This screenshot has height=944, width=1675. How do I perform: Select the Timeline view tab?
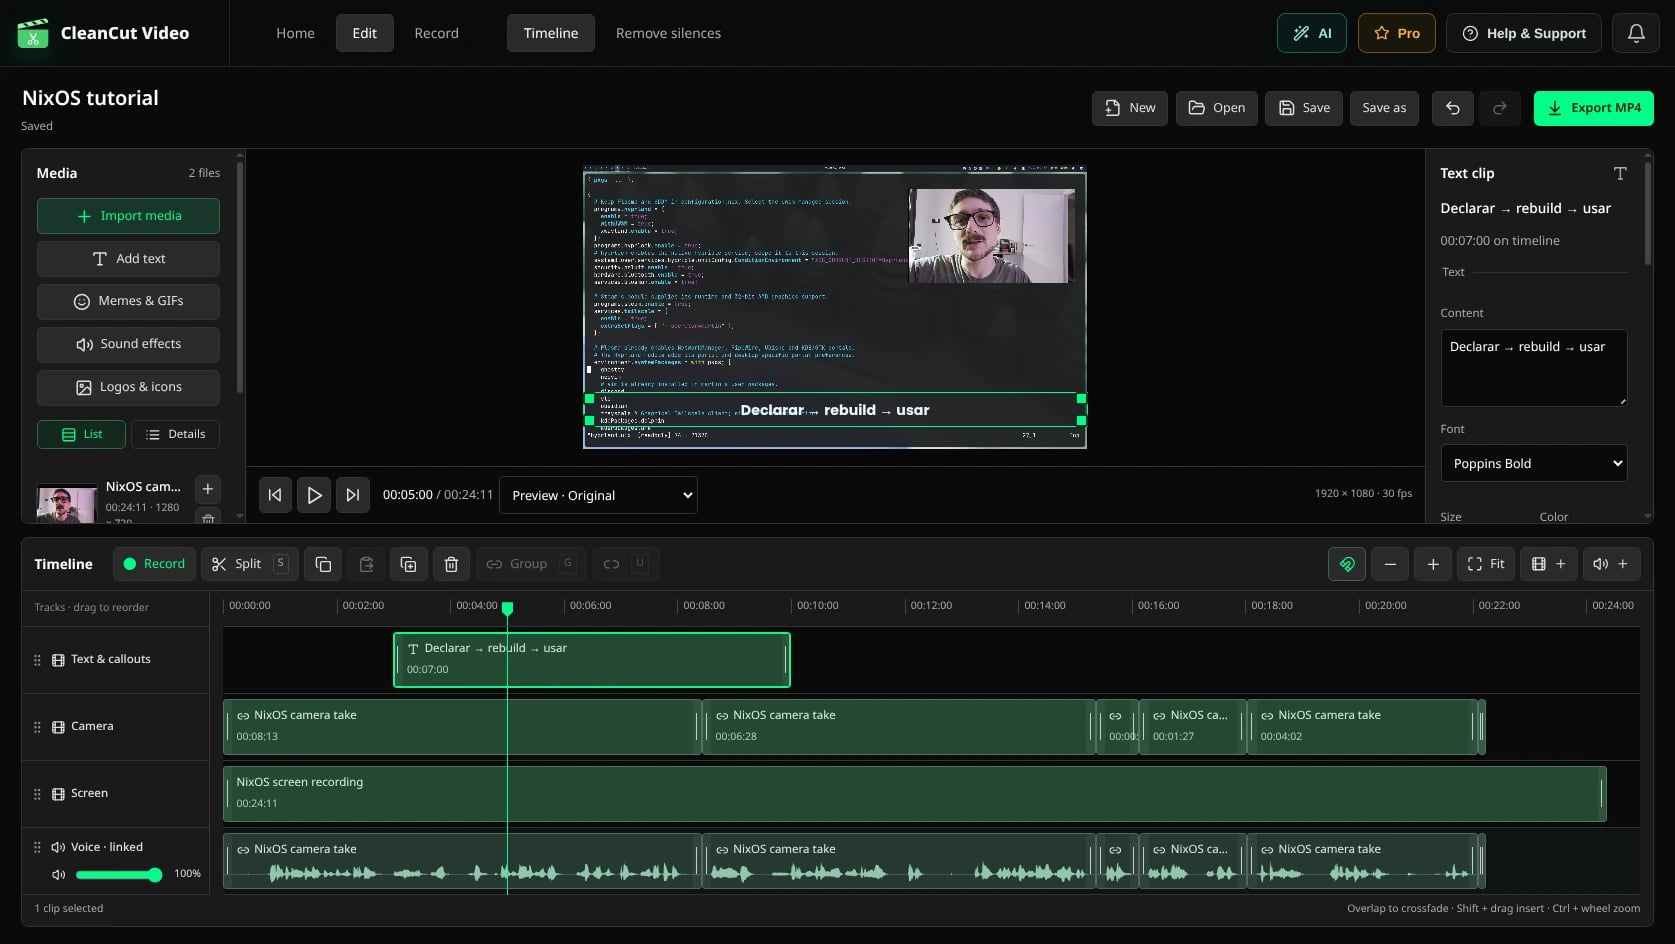(551, 33)
